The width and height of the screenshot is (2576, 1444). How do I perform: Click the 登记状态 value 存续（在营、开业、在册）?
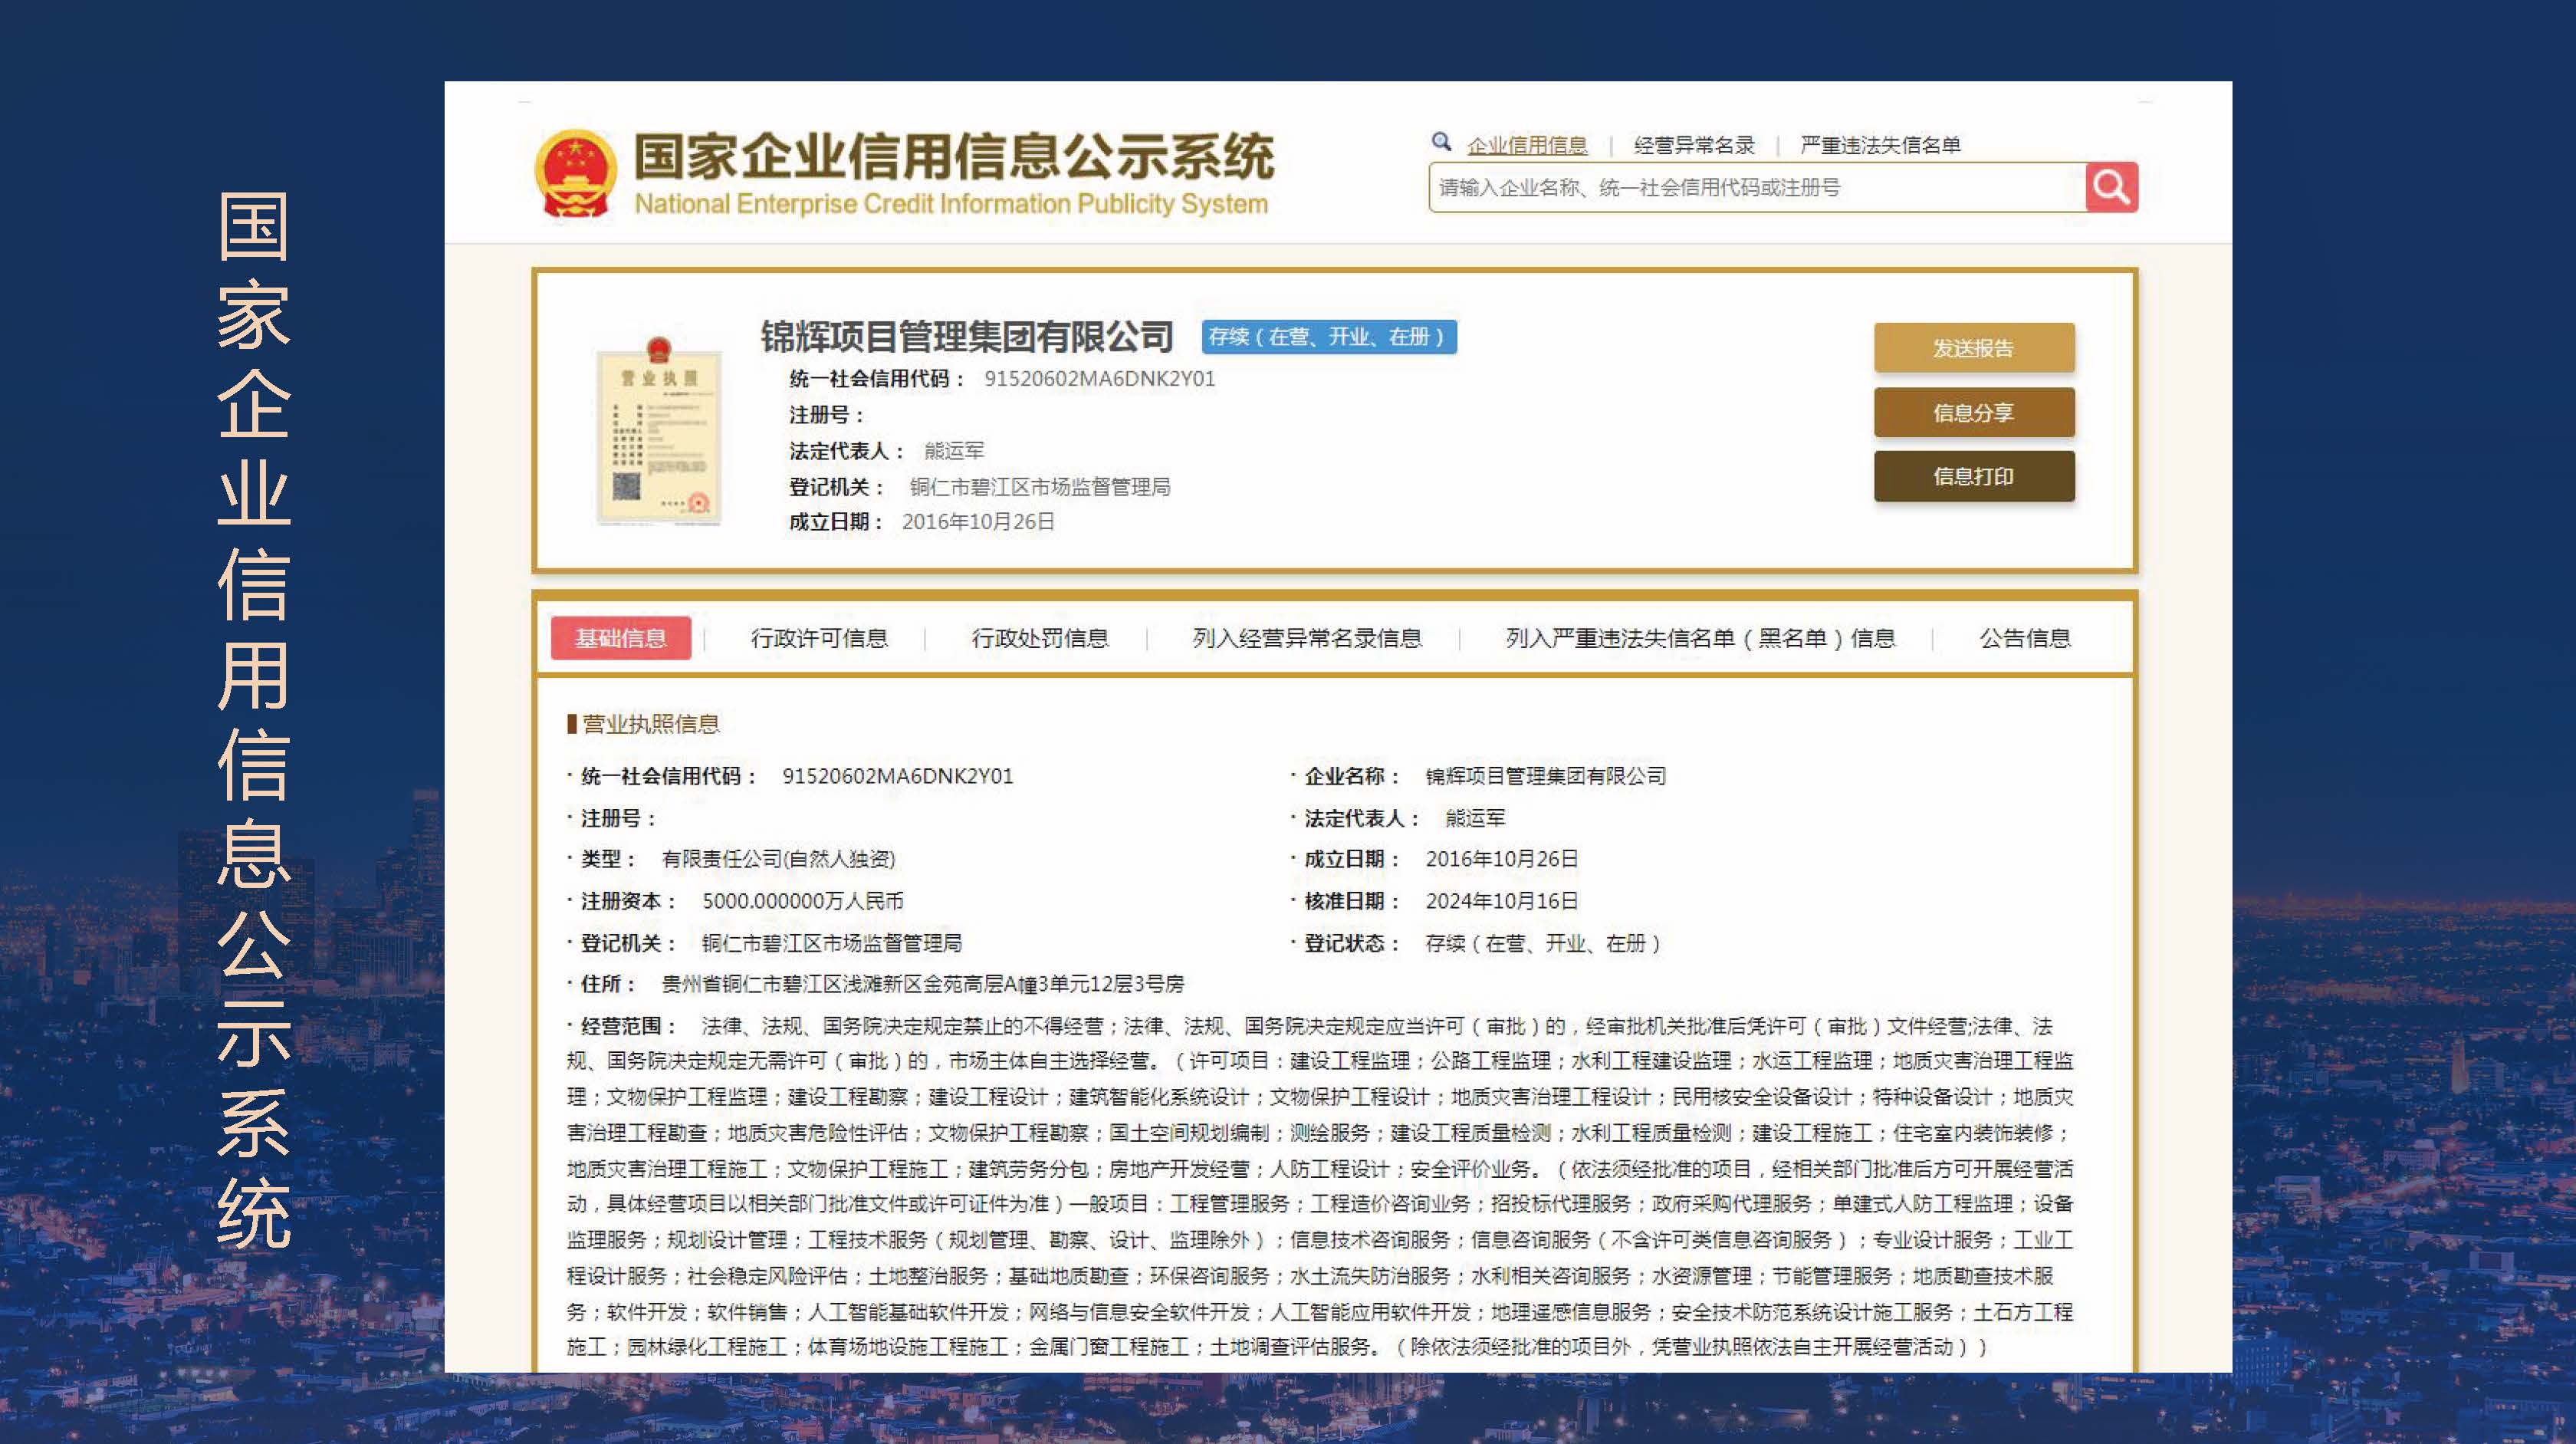click(x=1543, y=943)
